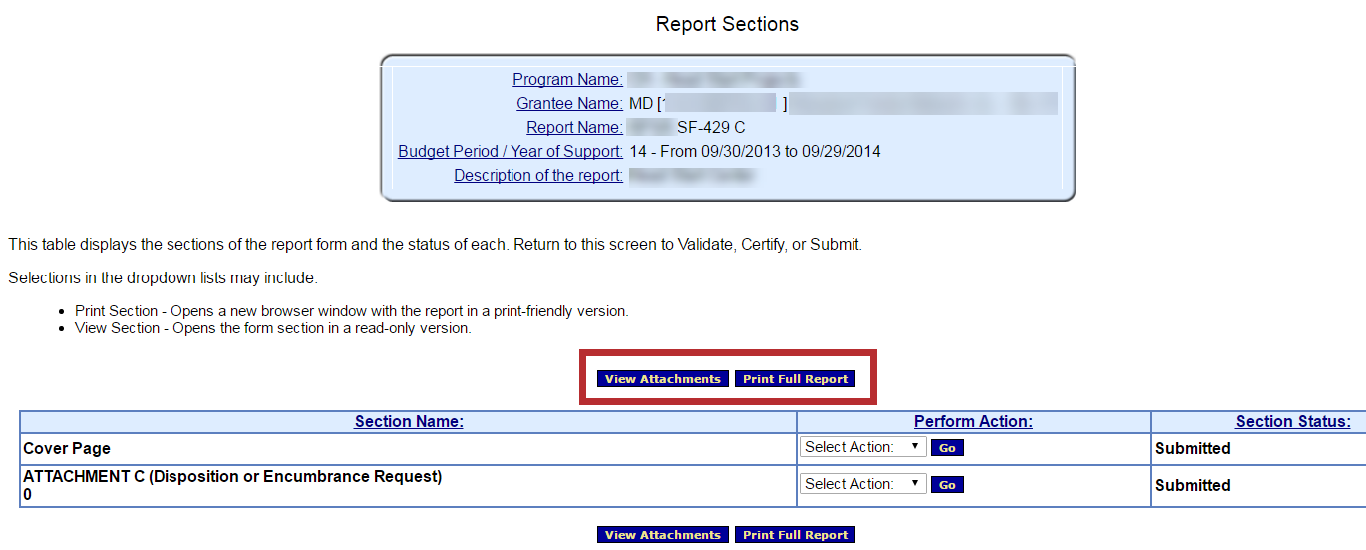This screenshot has width=1366, height=550.
Task: Expand Select Action dropdown for Cover Page
Action: 863,448
